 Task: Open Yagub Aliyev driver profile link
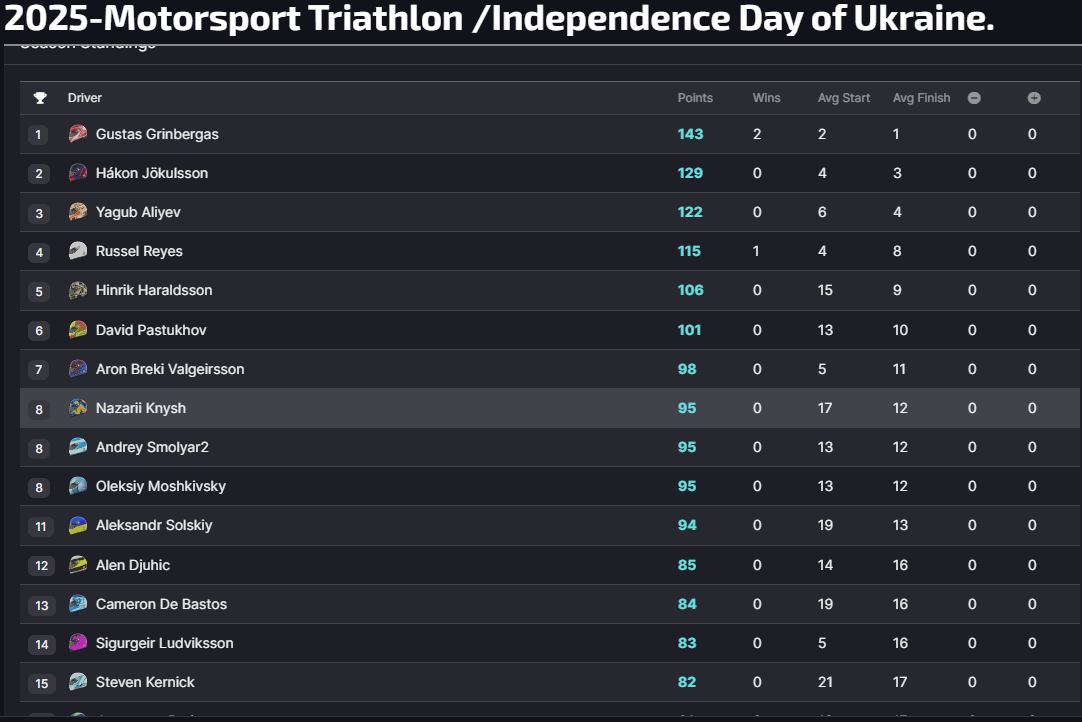coord(138,212)
